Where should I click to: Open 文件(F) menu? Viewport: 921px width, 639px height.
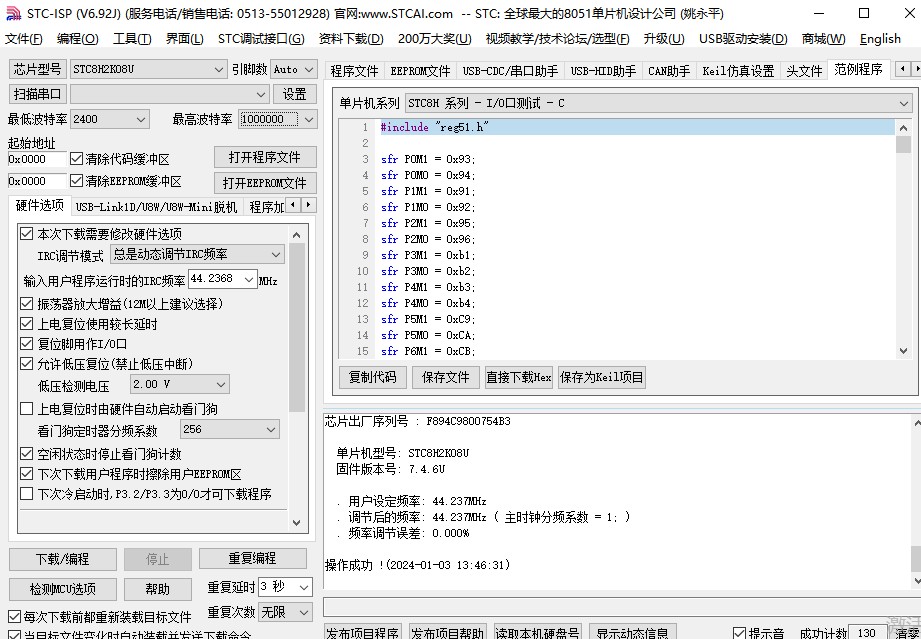click(x=23, y=39)
